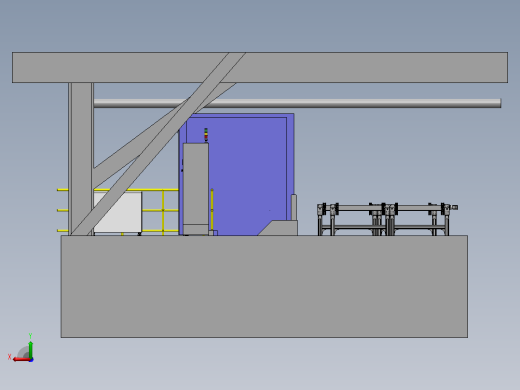Image resolution: width=520 pixels, height=390 pixels.
Task: Select the long diagonal brace
Action: coord(158,144)
